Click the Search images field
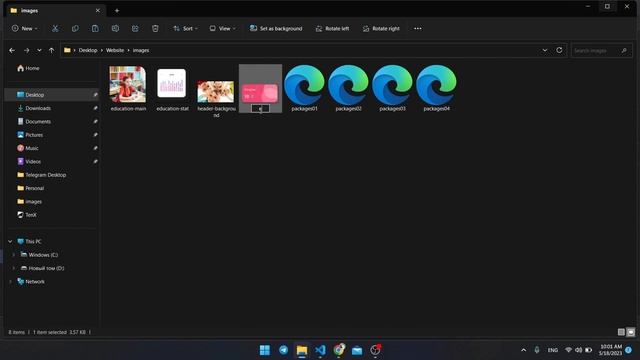This screenshot has height=360, width=640. pyautogui.click(x=601, y=51)
